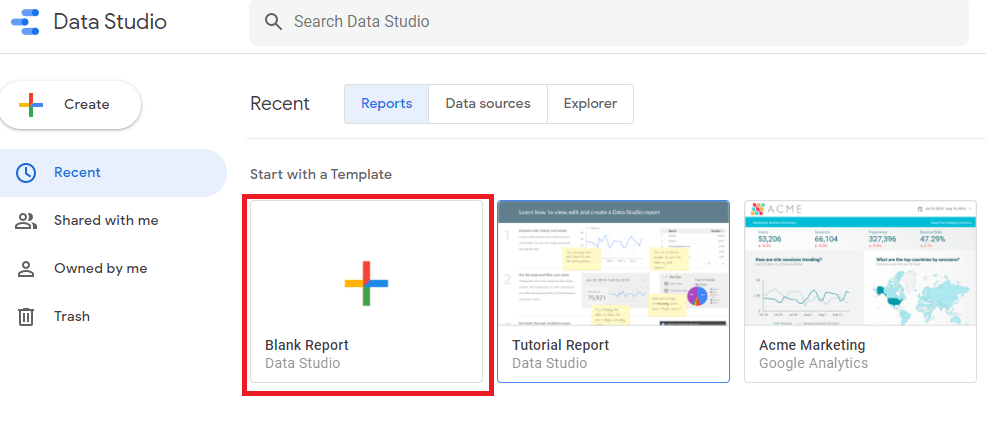Click the Data Studio logo icon
986x428 pixels.
26,22
